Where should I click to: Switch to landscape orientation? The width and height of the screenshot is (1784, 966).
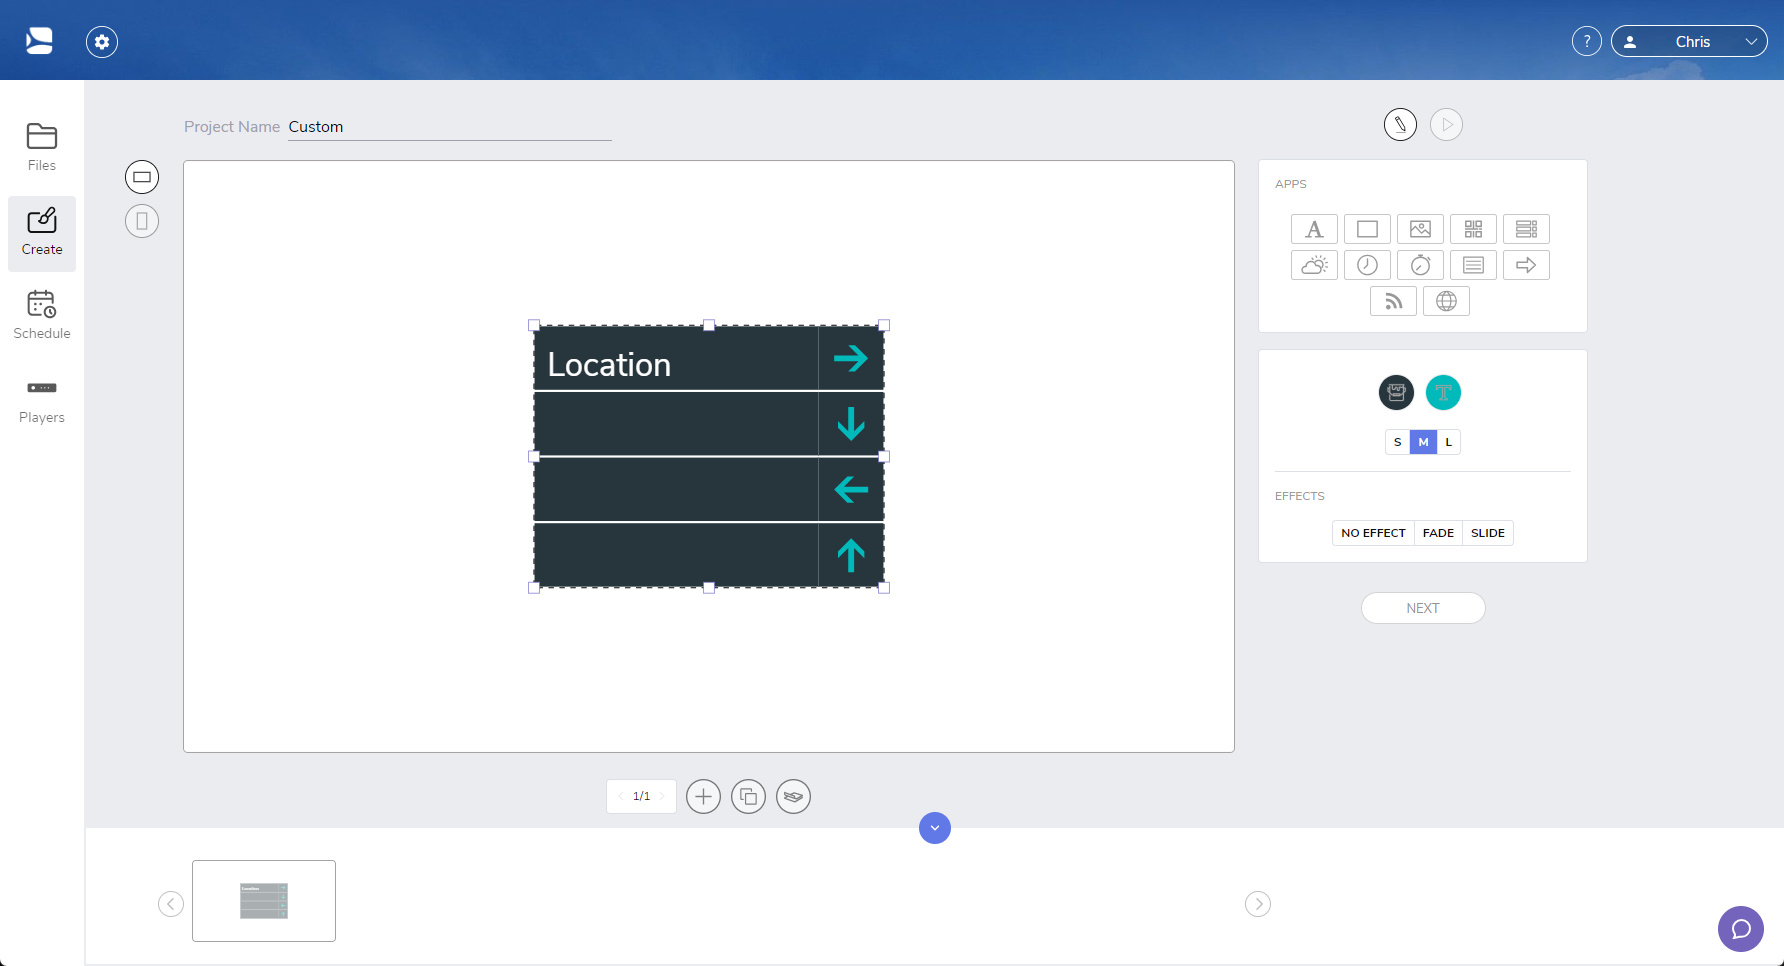coord(142,176)
